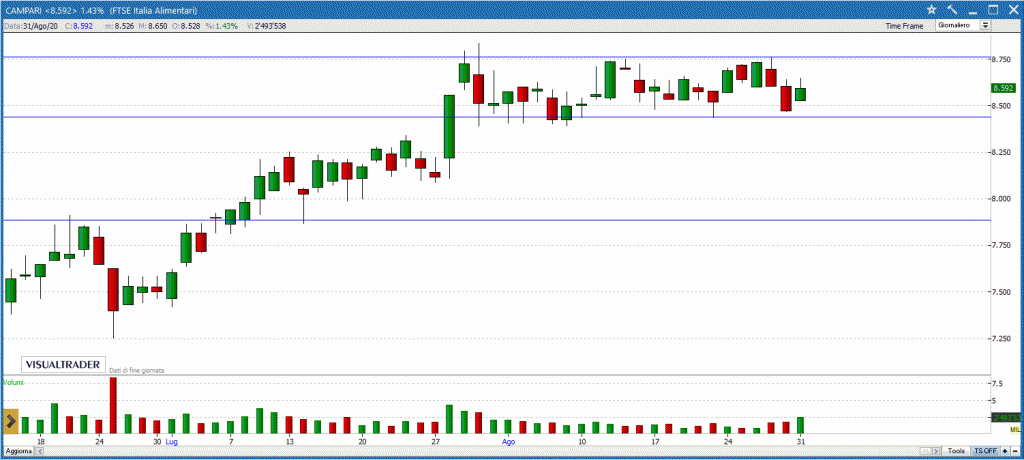Click the 'Time Frame' label
The width and height of the screenshot is (1024, 460).
[x=904, y=26]
